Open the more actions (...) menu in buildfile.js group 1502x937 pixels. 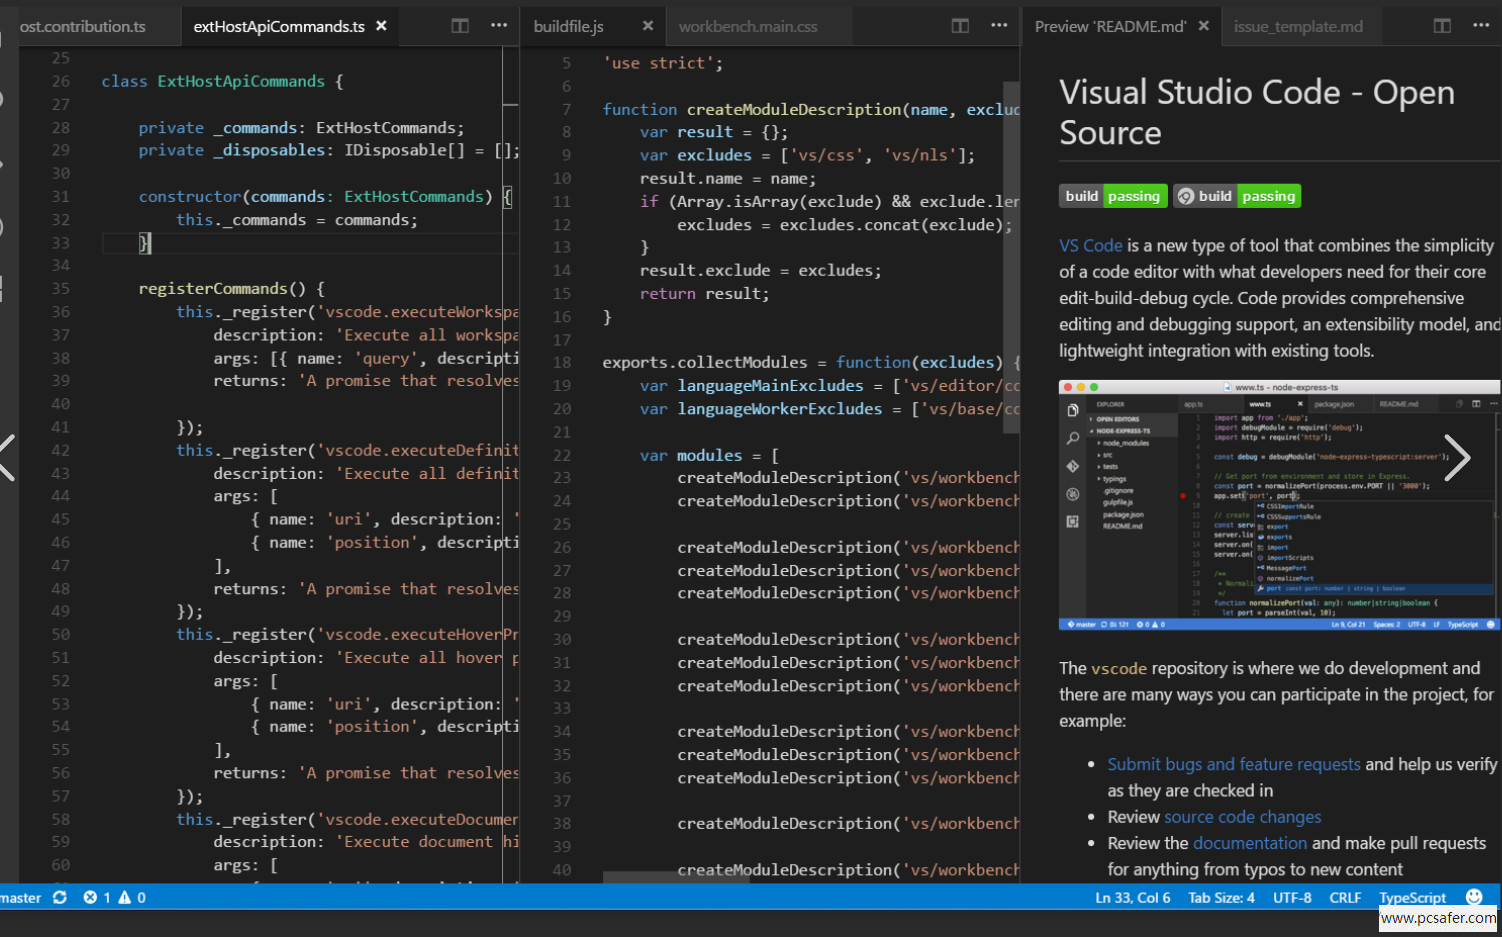pos(997,25)
